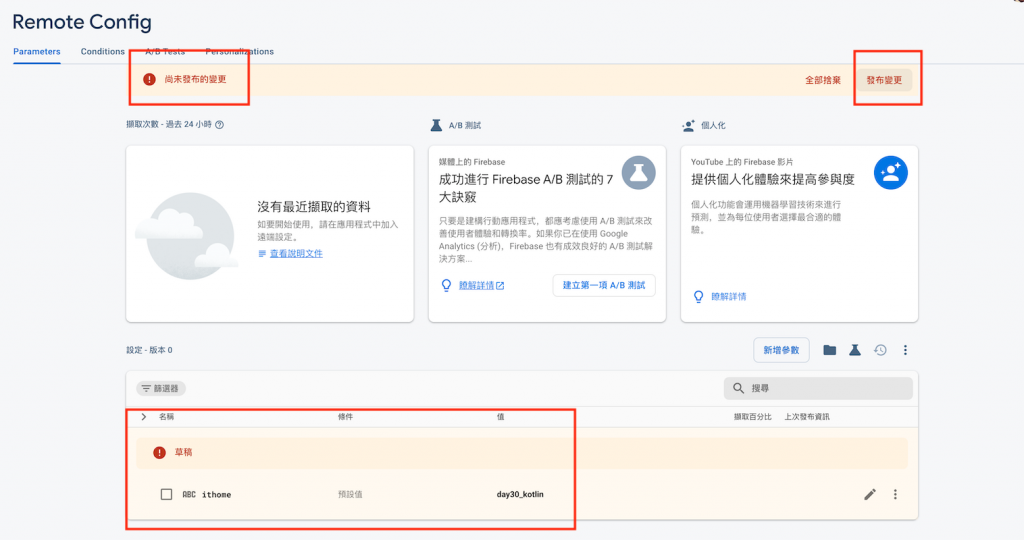Click the help icon beside 擷取次數
Viewport: 1024px width, 540px height.
(x=219, y=125)
